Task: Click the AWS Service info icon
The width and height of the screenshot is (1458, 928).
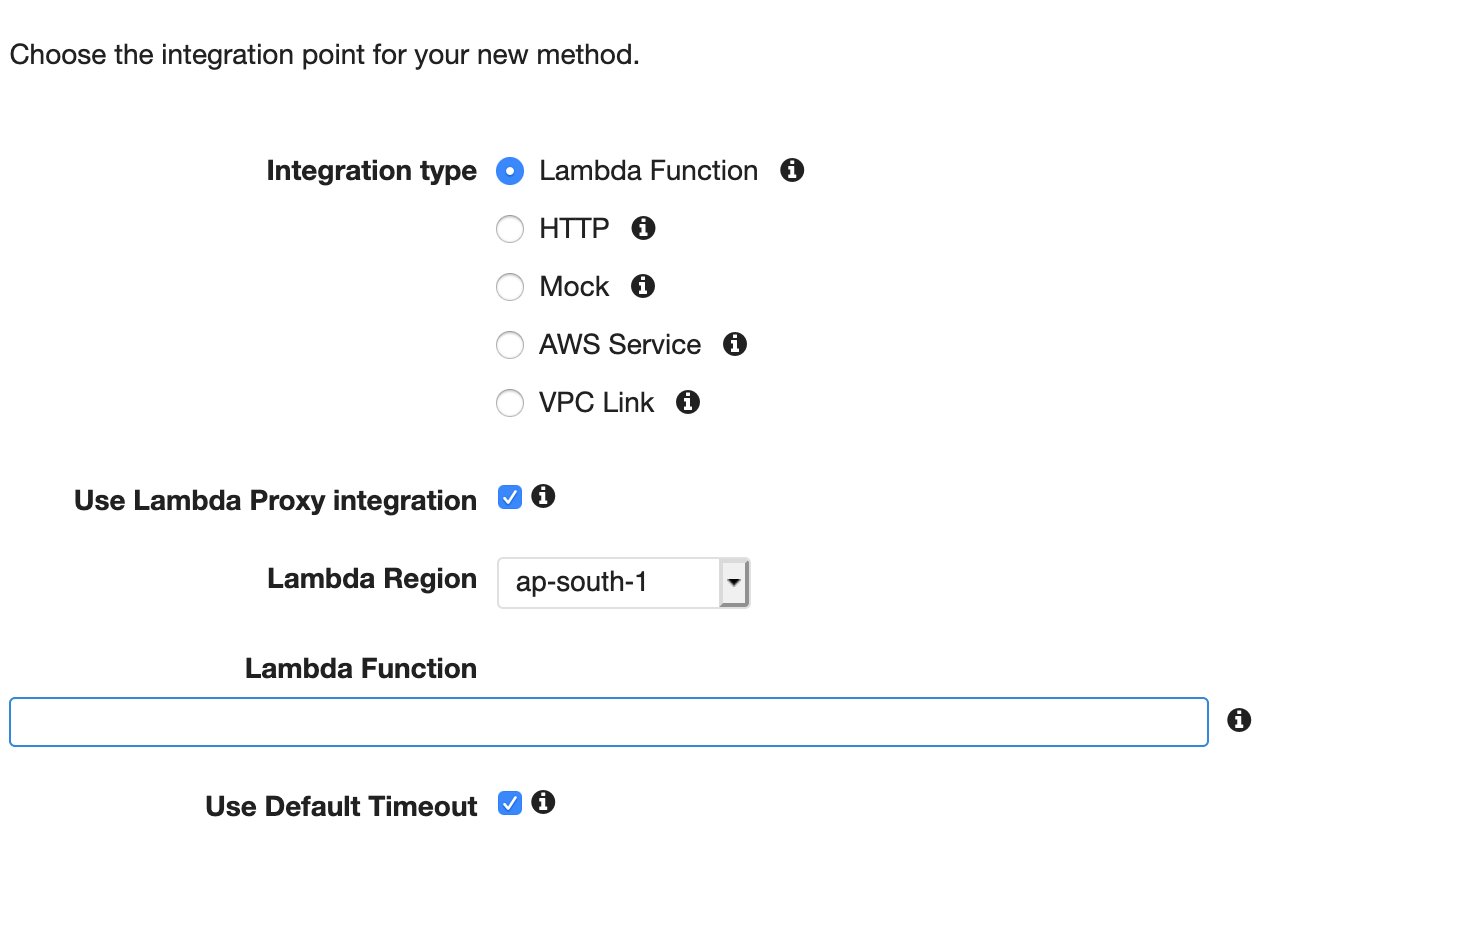Action: point(735,344)
